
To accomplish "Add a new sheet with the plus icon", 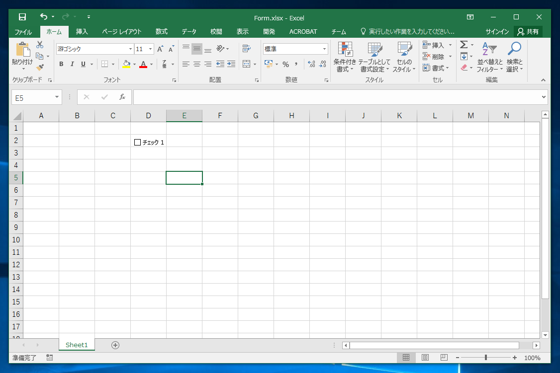I will pos(115,345).
